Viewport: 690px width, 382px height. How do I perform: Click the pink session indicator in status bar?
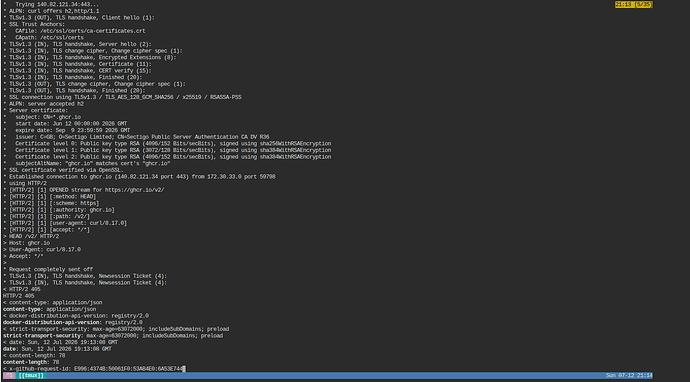pyautogui.click(x=9, y=375)
